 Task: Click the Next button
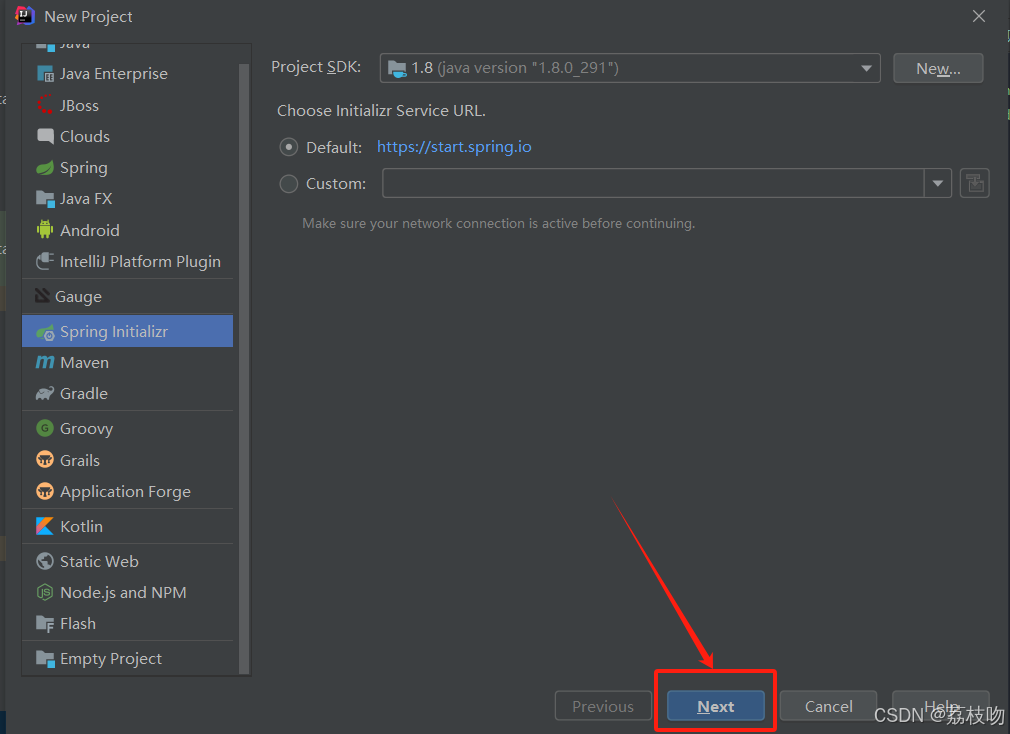pos(716,706)
